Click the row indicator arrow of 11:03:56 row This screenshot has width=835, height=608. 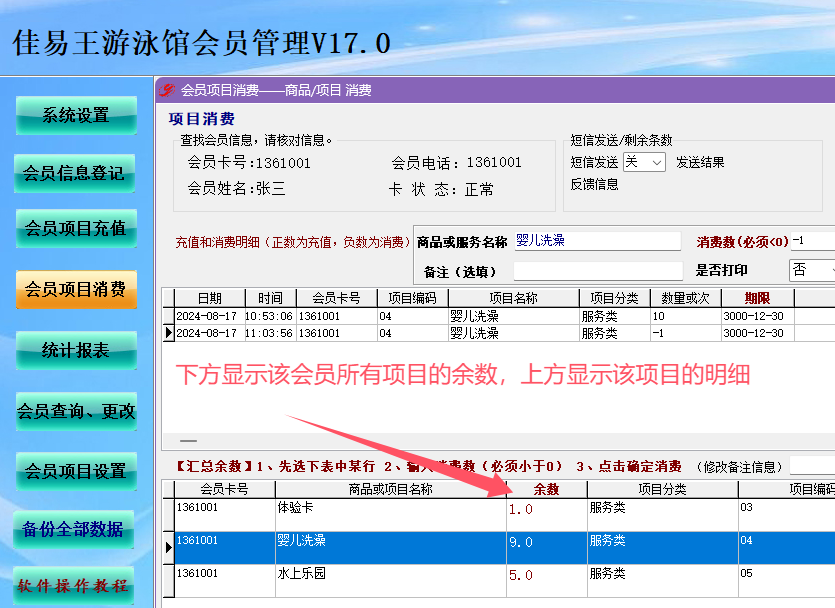[x=168, y=333]
